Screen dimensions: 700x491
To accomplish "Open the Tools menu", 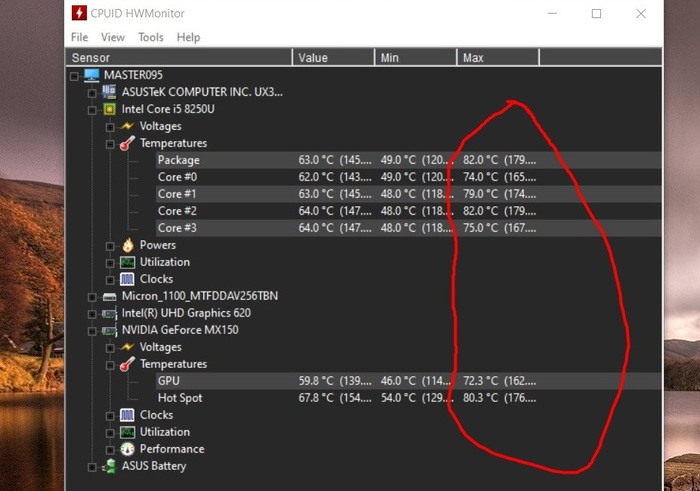I will pyautogui.click(x=150, y=37).
